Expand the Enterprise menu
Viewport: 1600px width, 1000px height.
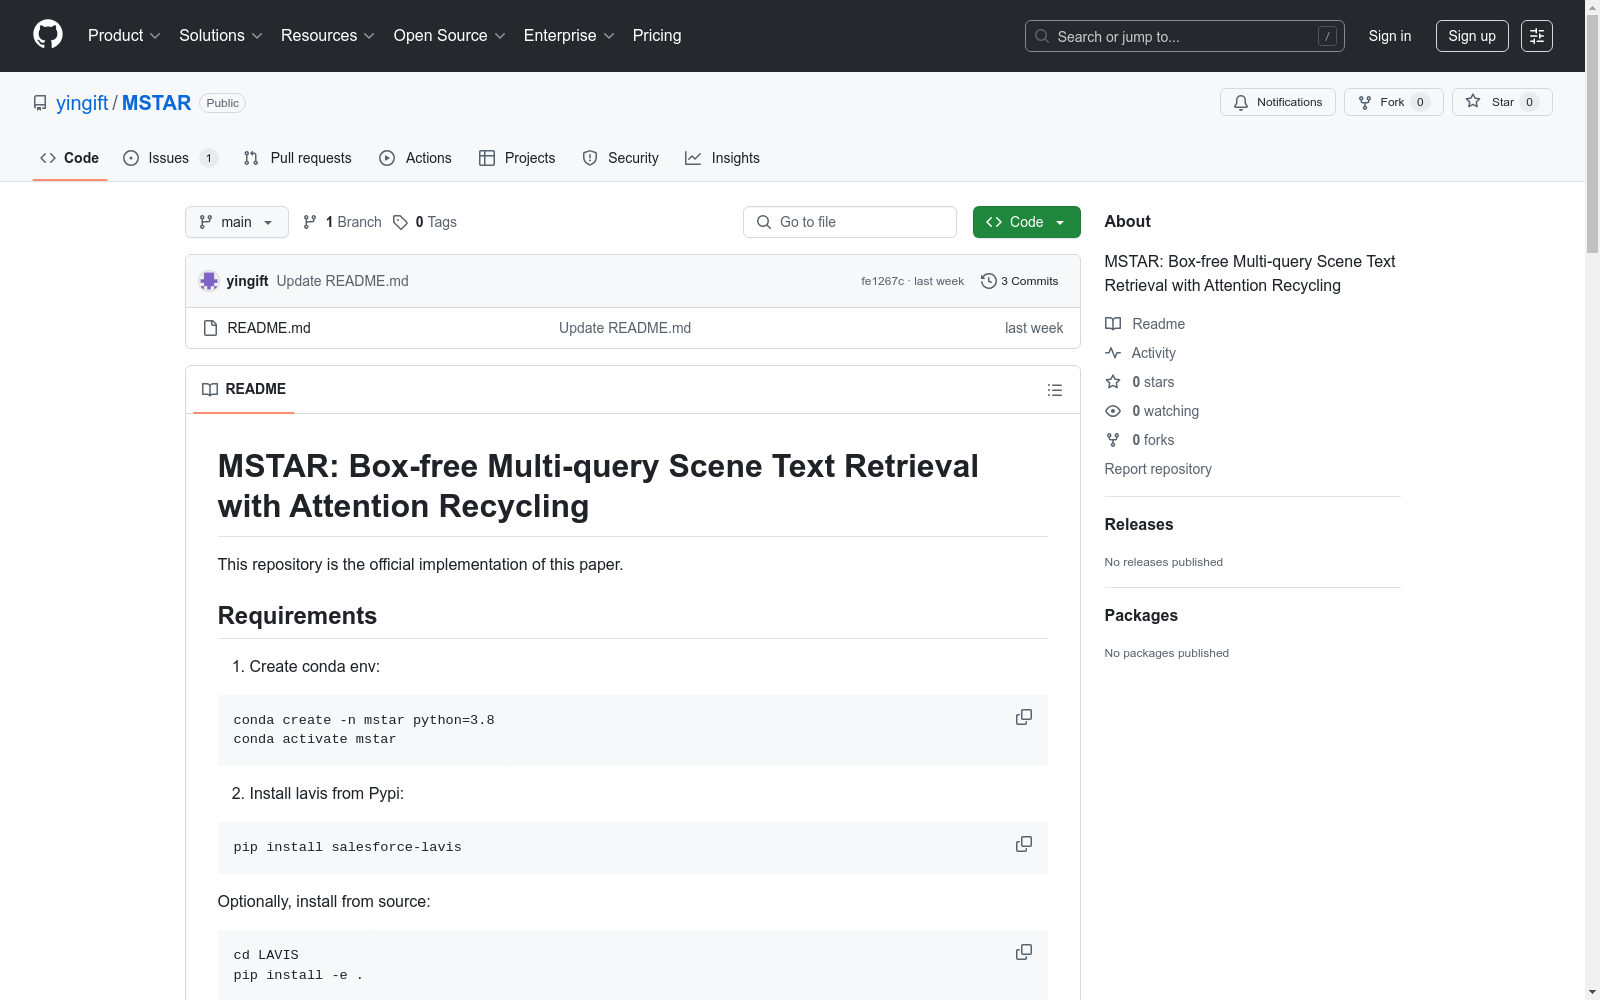(x=569, y=35)
